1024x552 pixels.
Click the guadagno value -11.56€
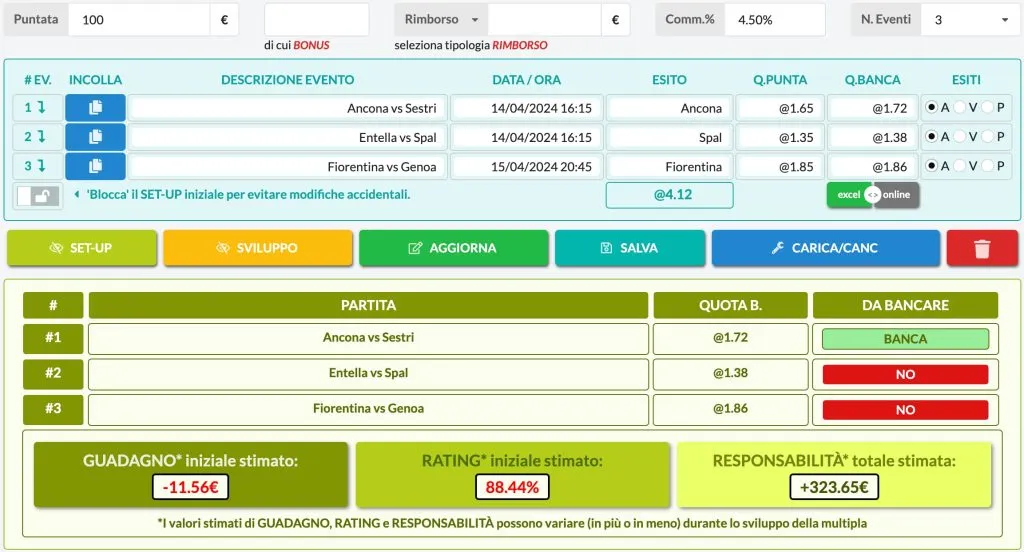click(190, 487)
